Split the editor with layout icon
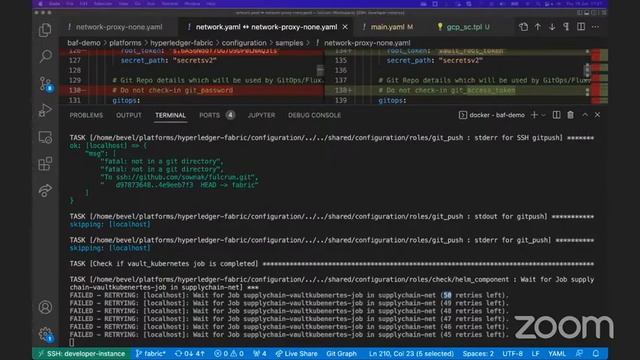This screenshot has height=360, width=640. (581, 27)
